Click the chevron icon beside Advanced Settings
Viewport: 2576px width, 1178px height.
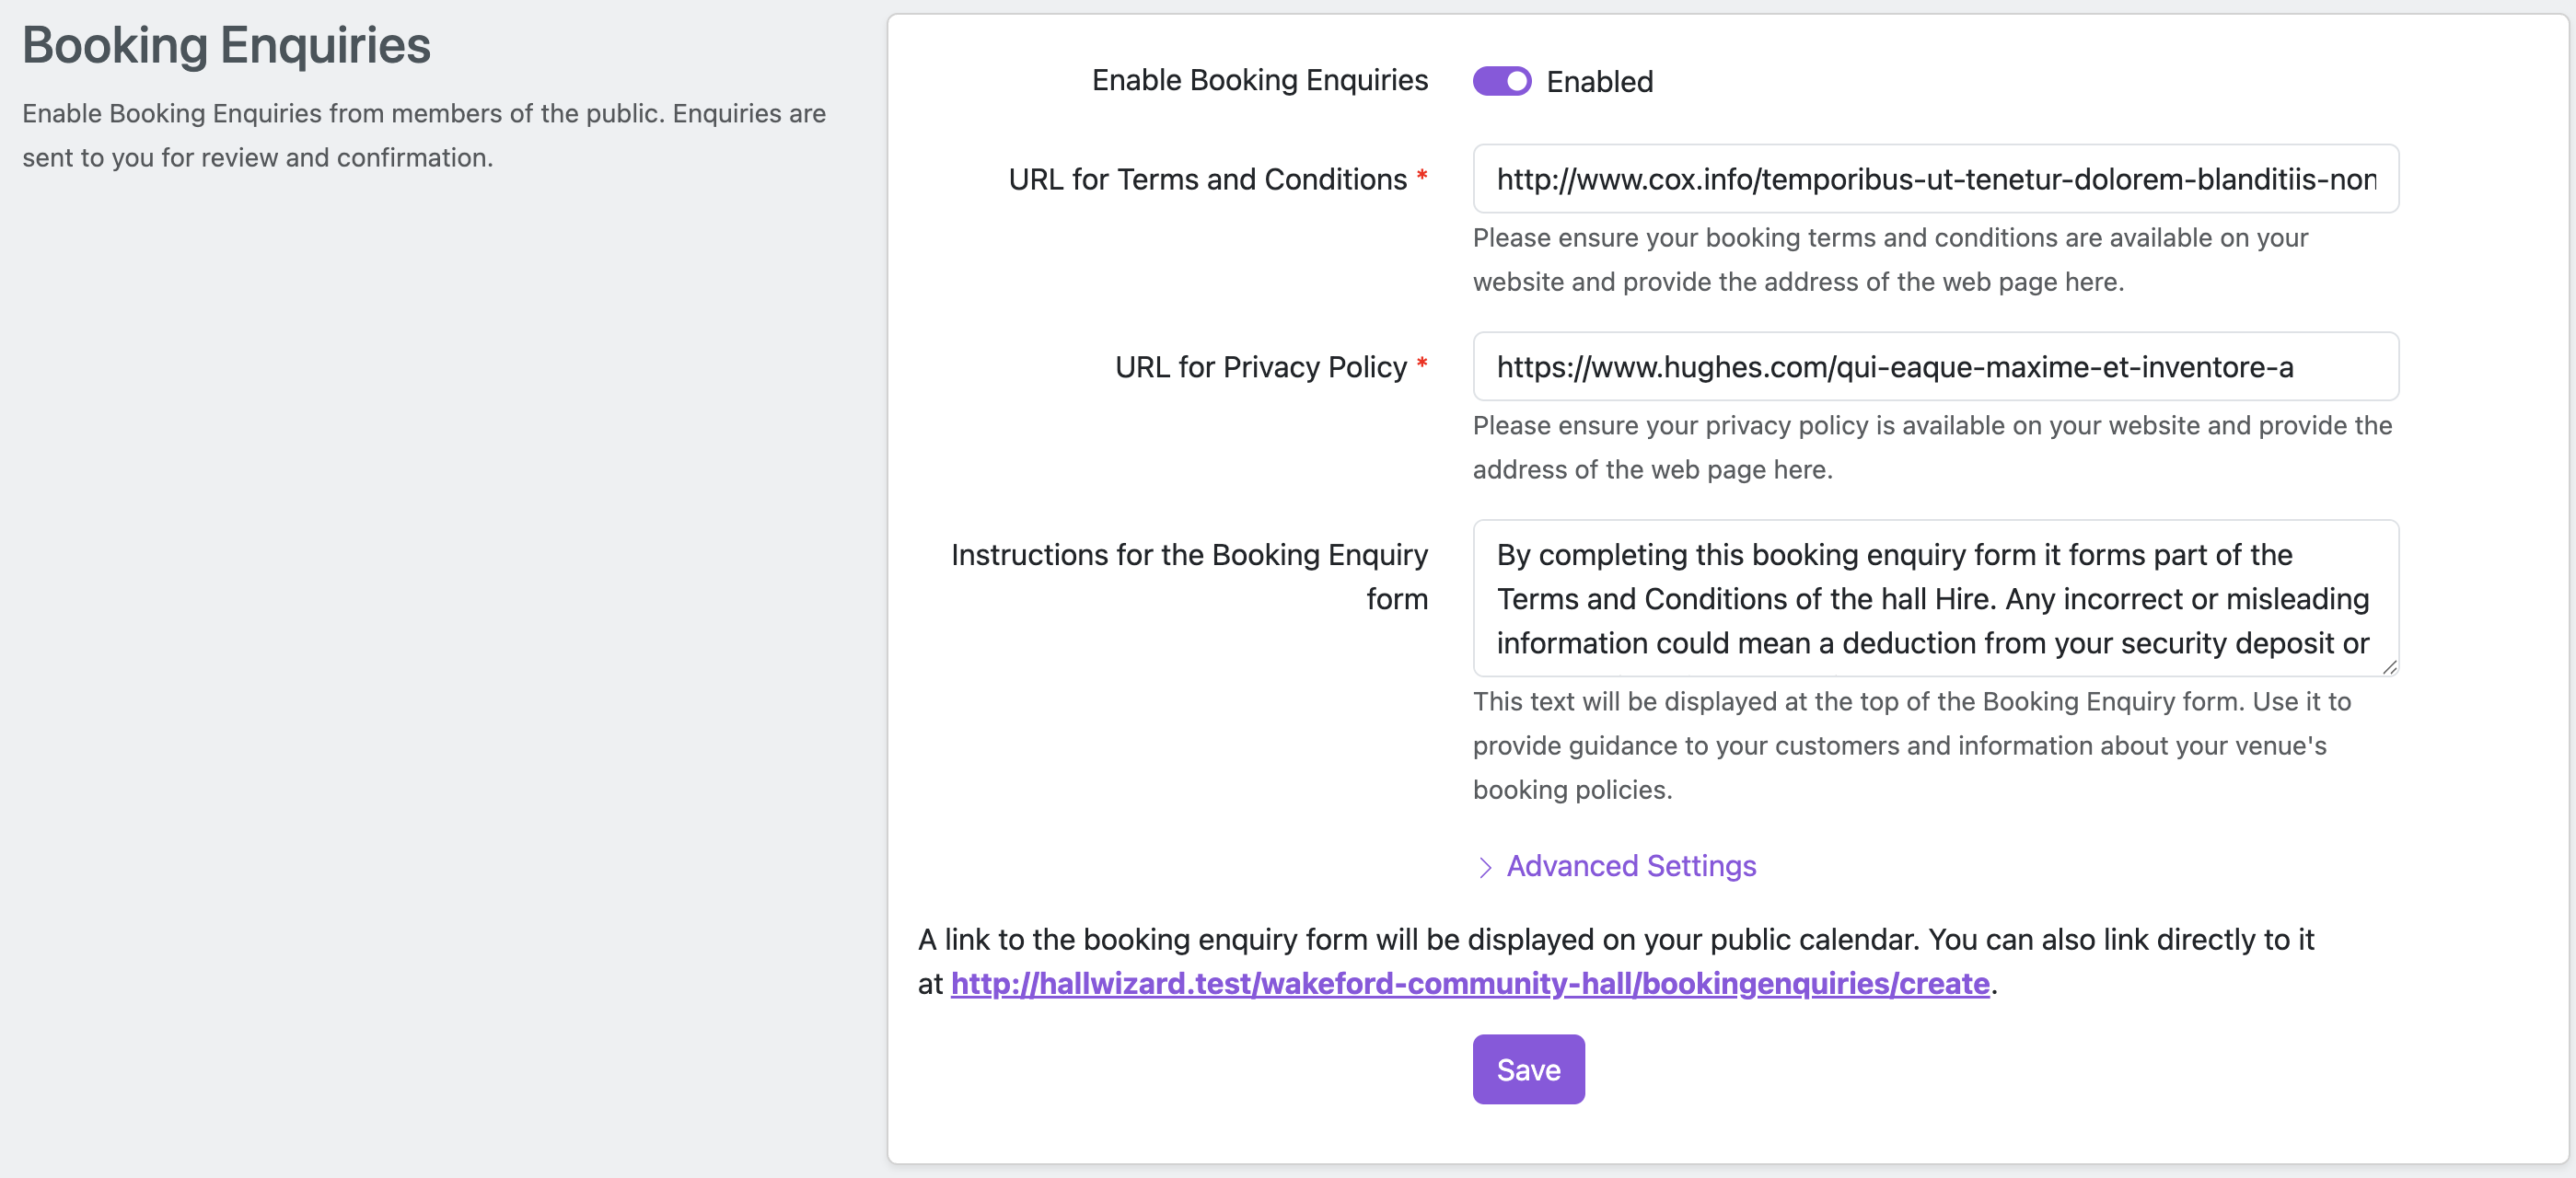point(1485,867)
